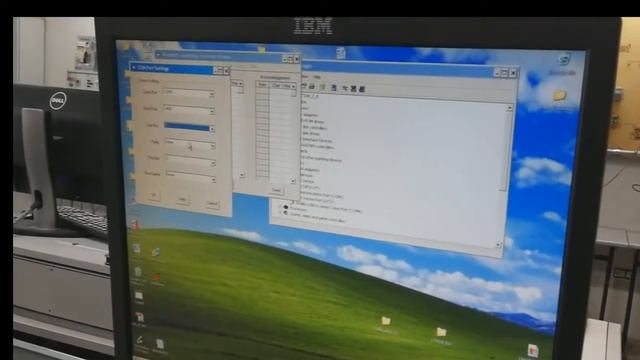Select the right folder icon on the grassy hill

click(442, 333)
